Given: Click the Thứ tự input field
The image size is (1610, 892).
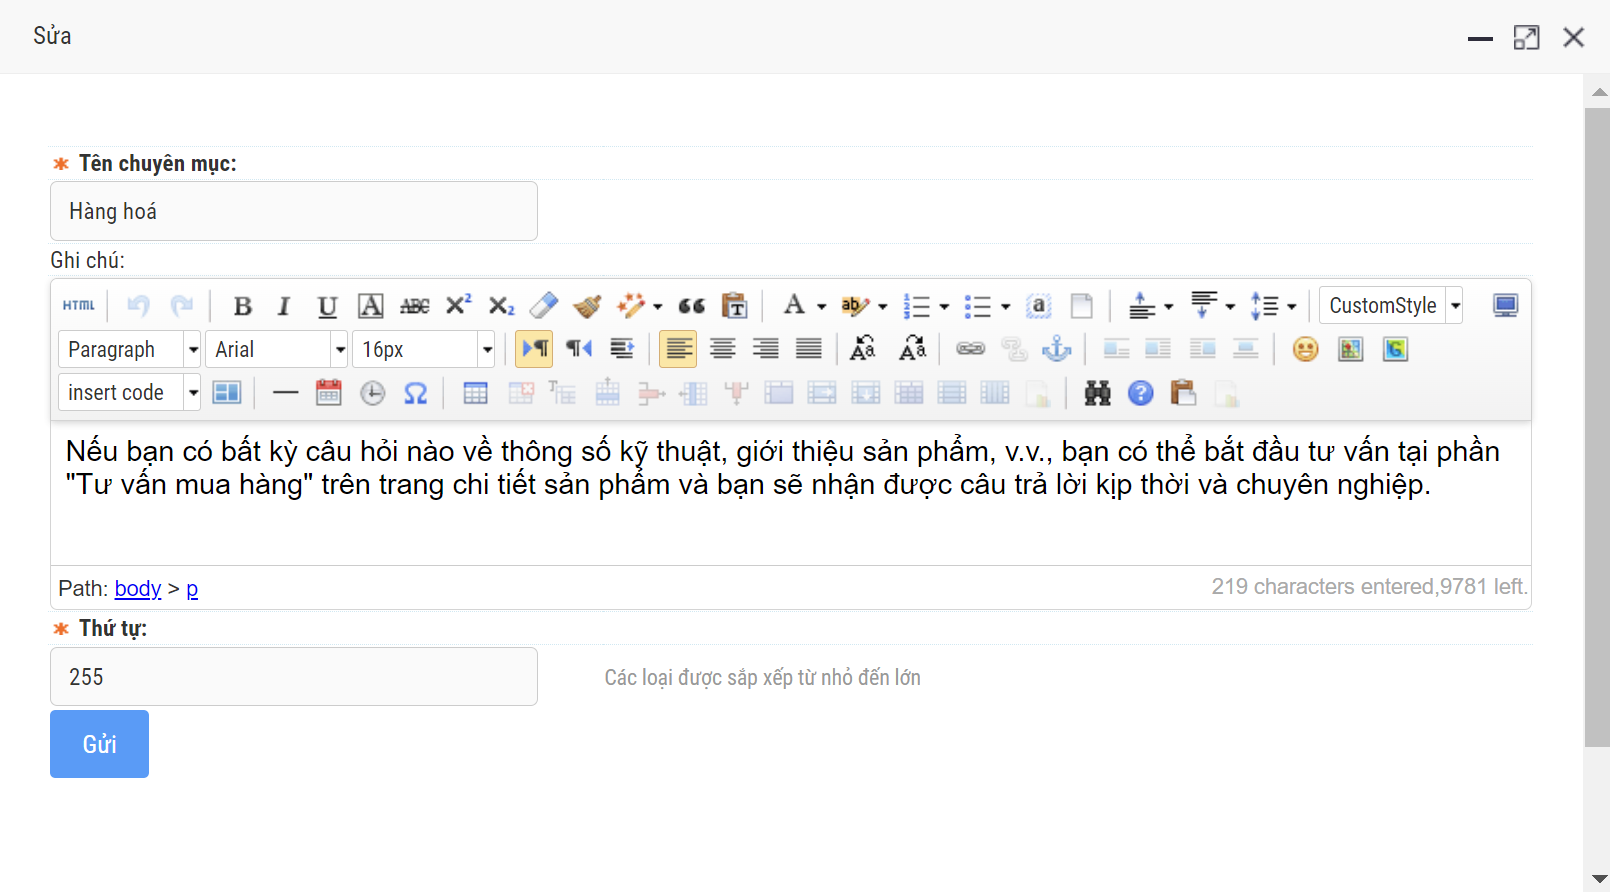Looking at the screenshot, I should [293, 677].
